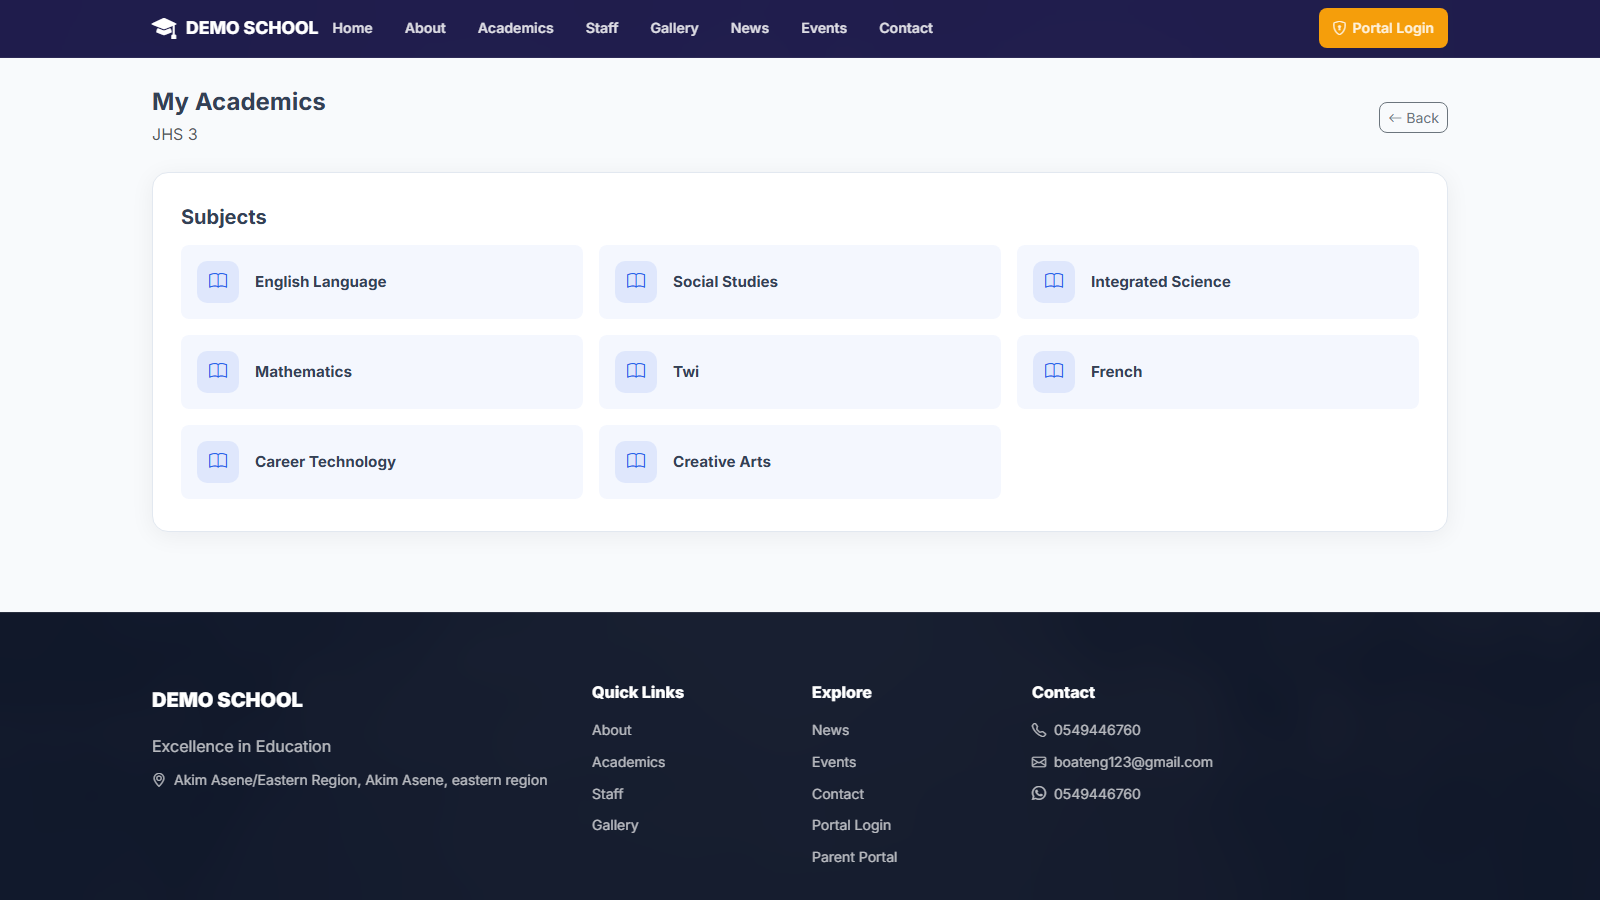Screen dimensions: 1600x900
Task: Click the book icon beside Creative Arts
Action: pyautogui.click(x=636, y=461)
